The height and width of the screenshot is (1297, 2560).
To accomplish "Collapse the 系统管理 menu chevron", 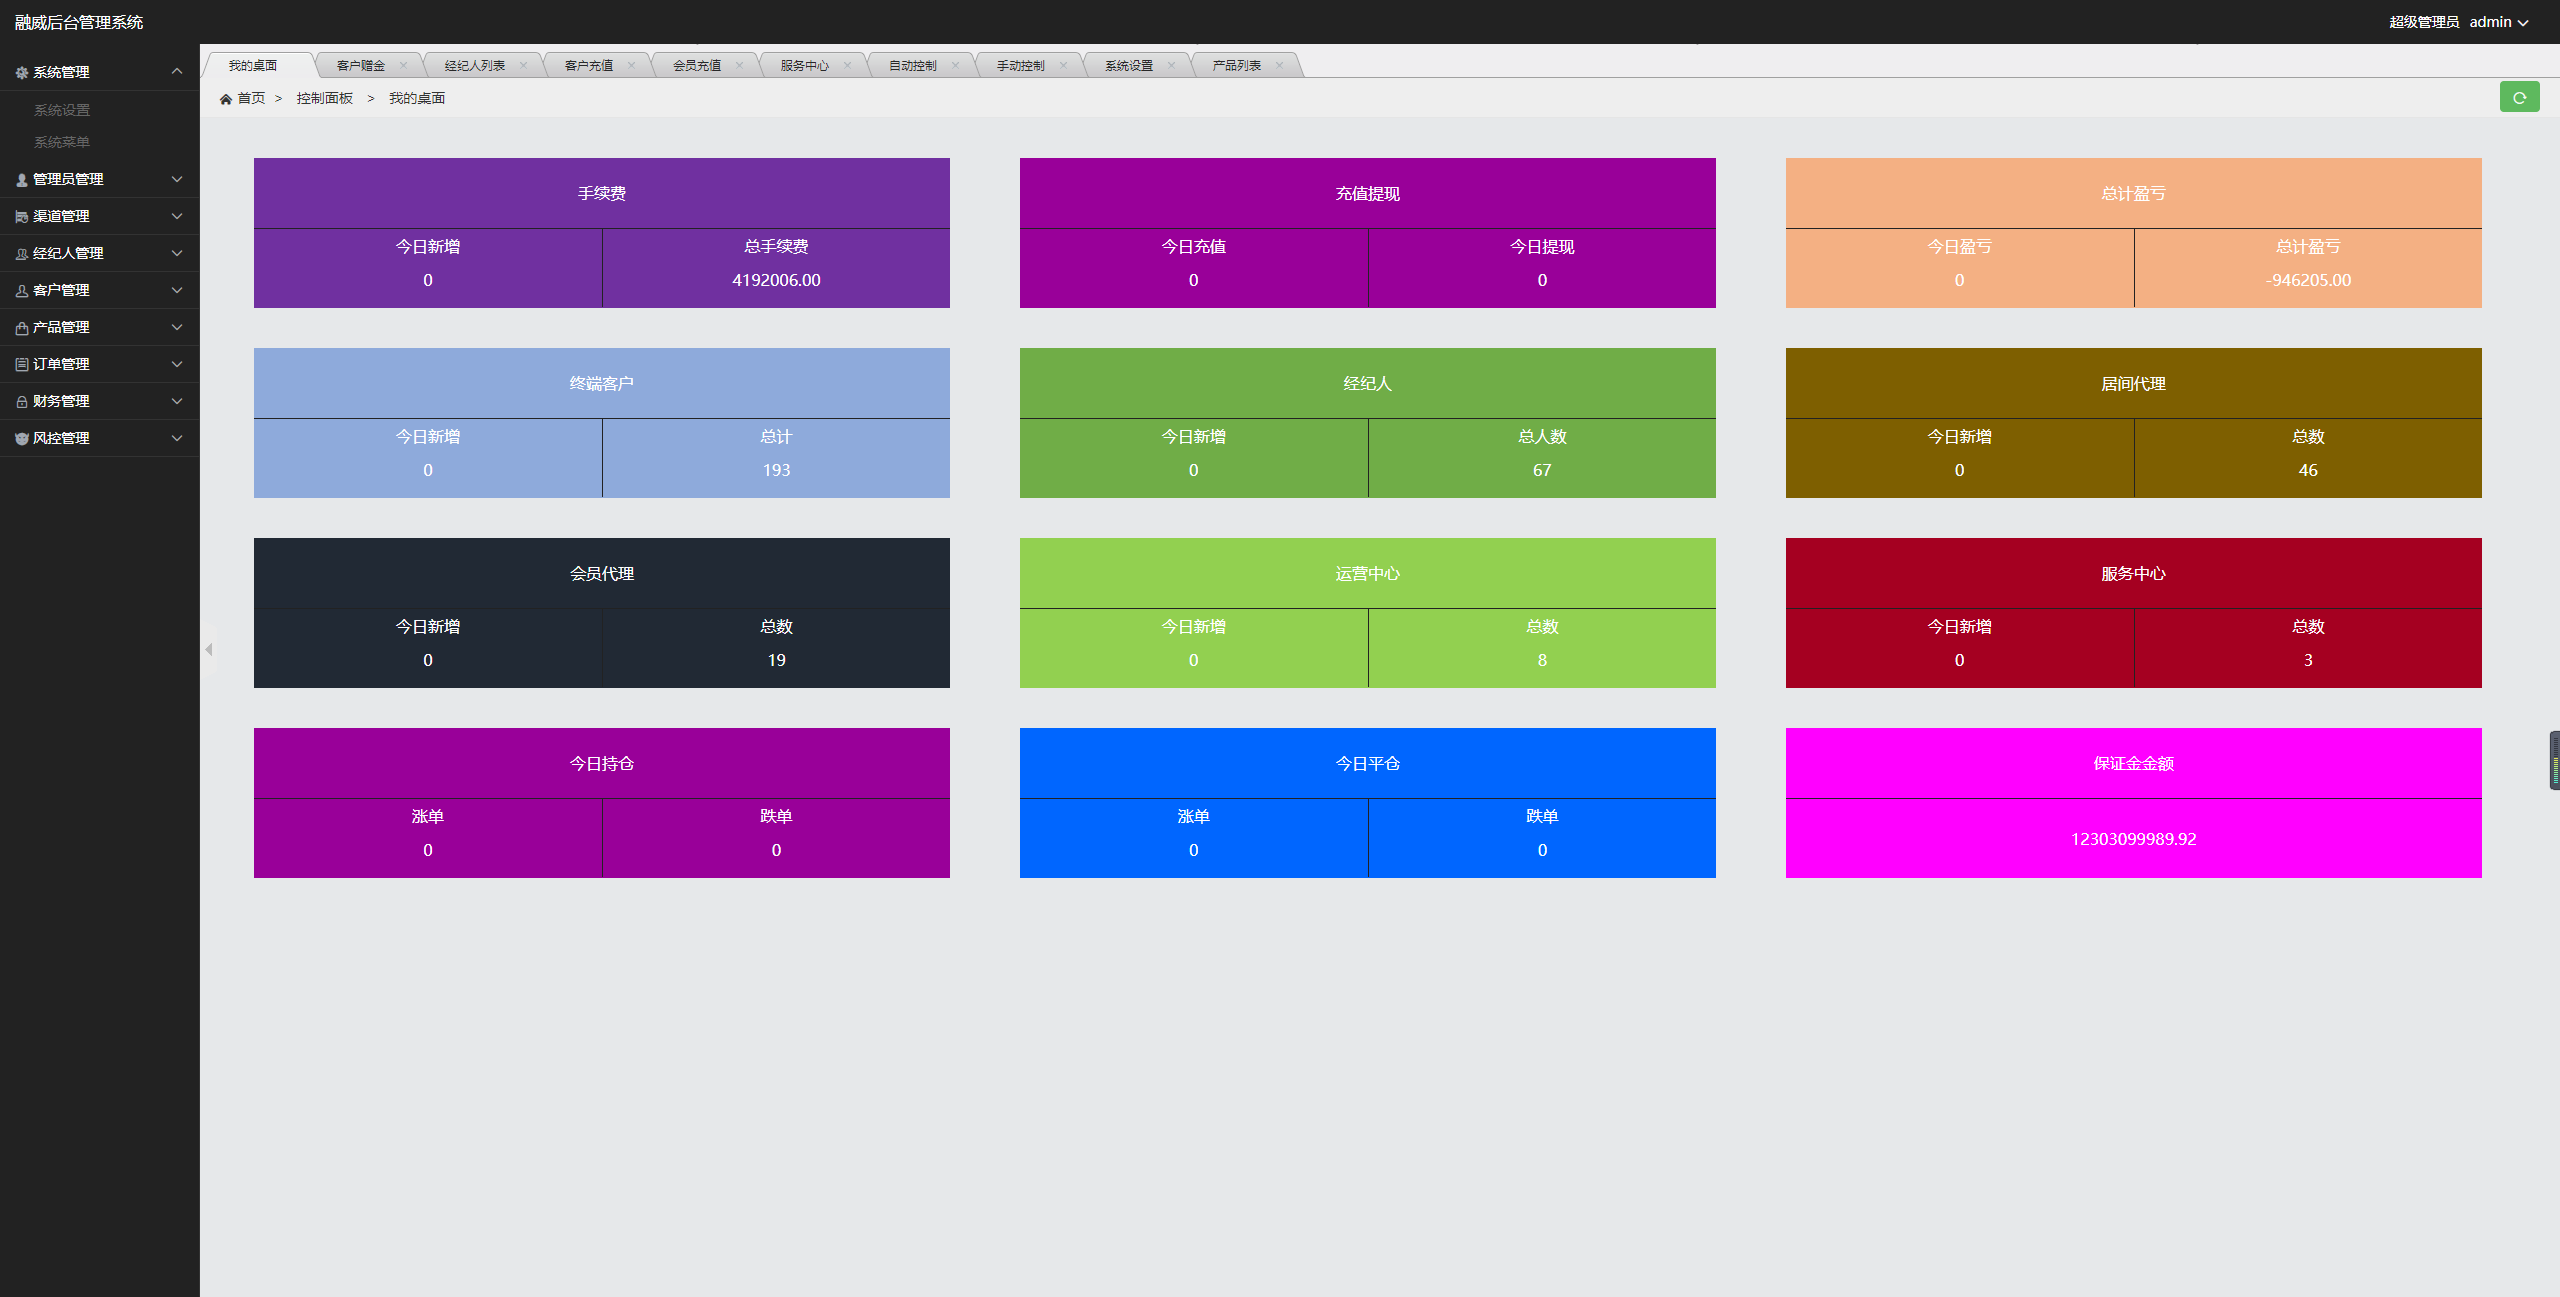I will pyautogui.click(x=177, y=72).
